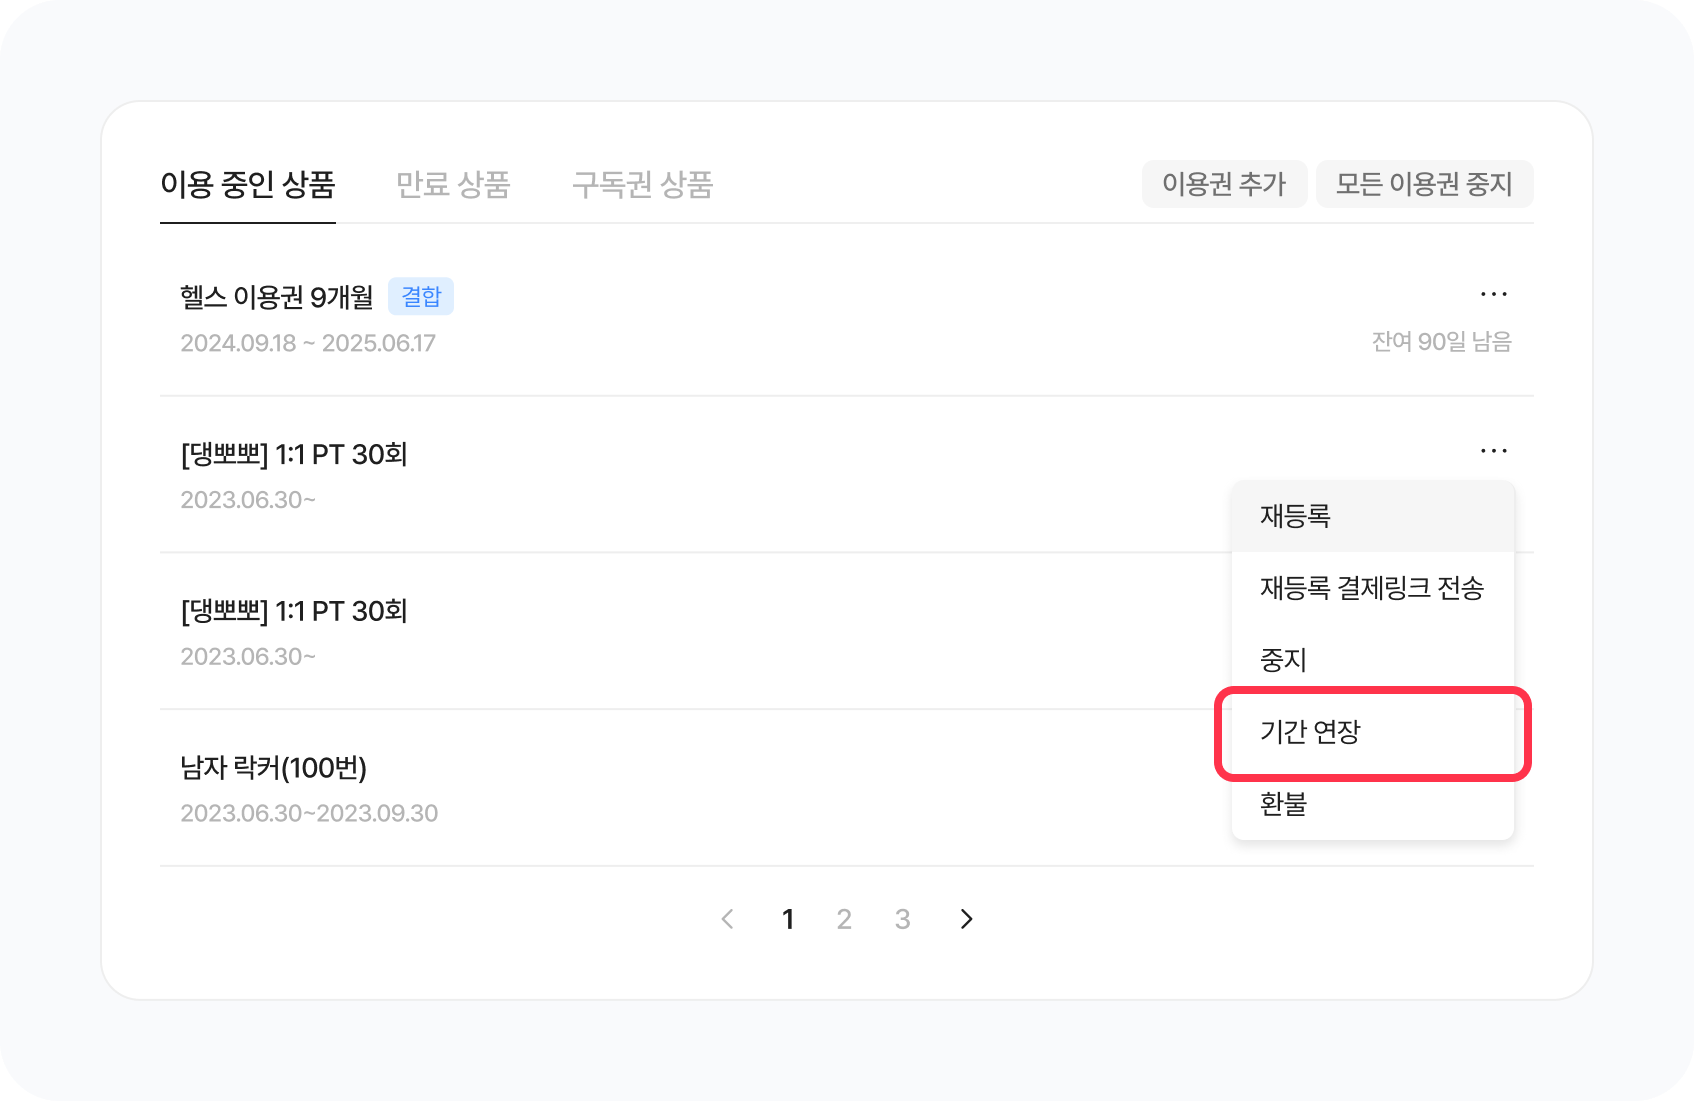This screenshot has width=1694, height=1101.
Task: Click the 결합 badge
Action: (421, 297)
